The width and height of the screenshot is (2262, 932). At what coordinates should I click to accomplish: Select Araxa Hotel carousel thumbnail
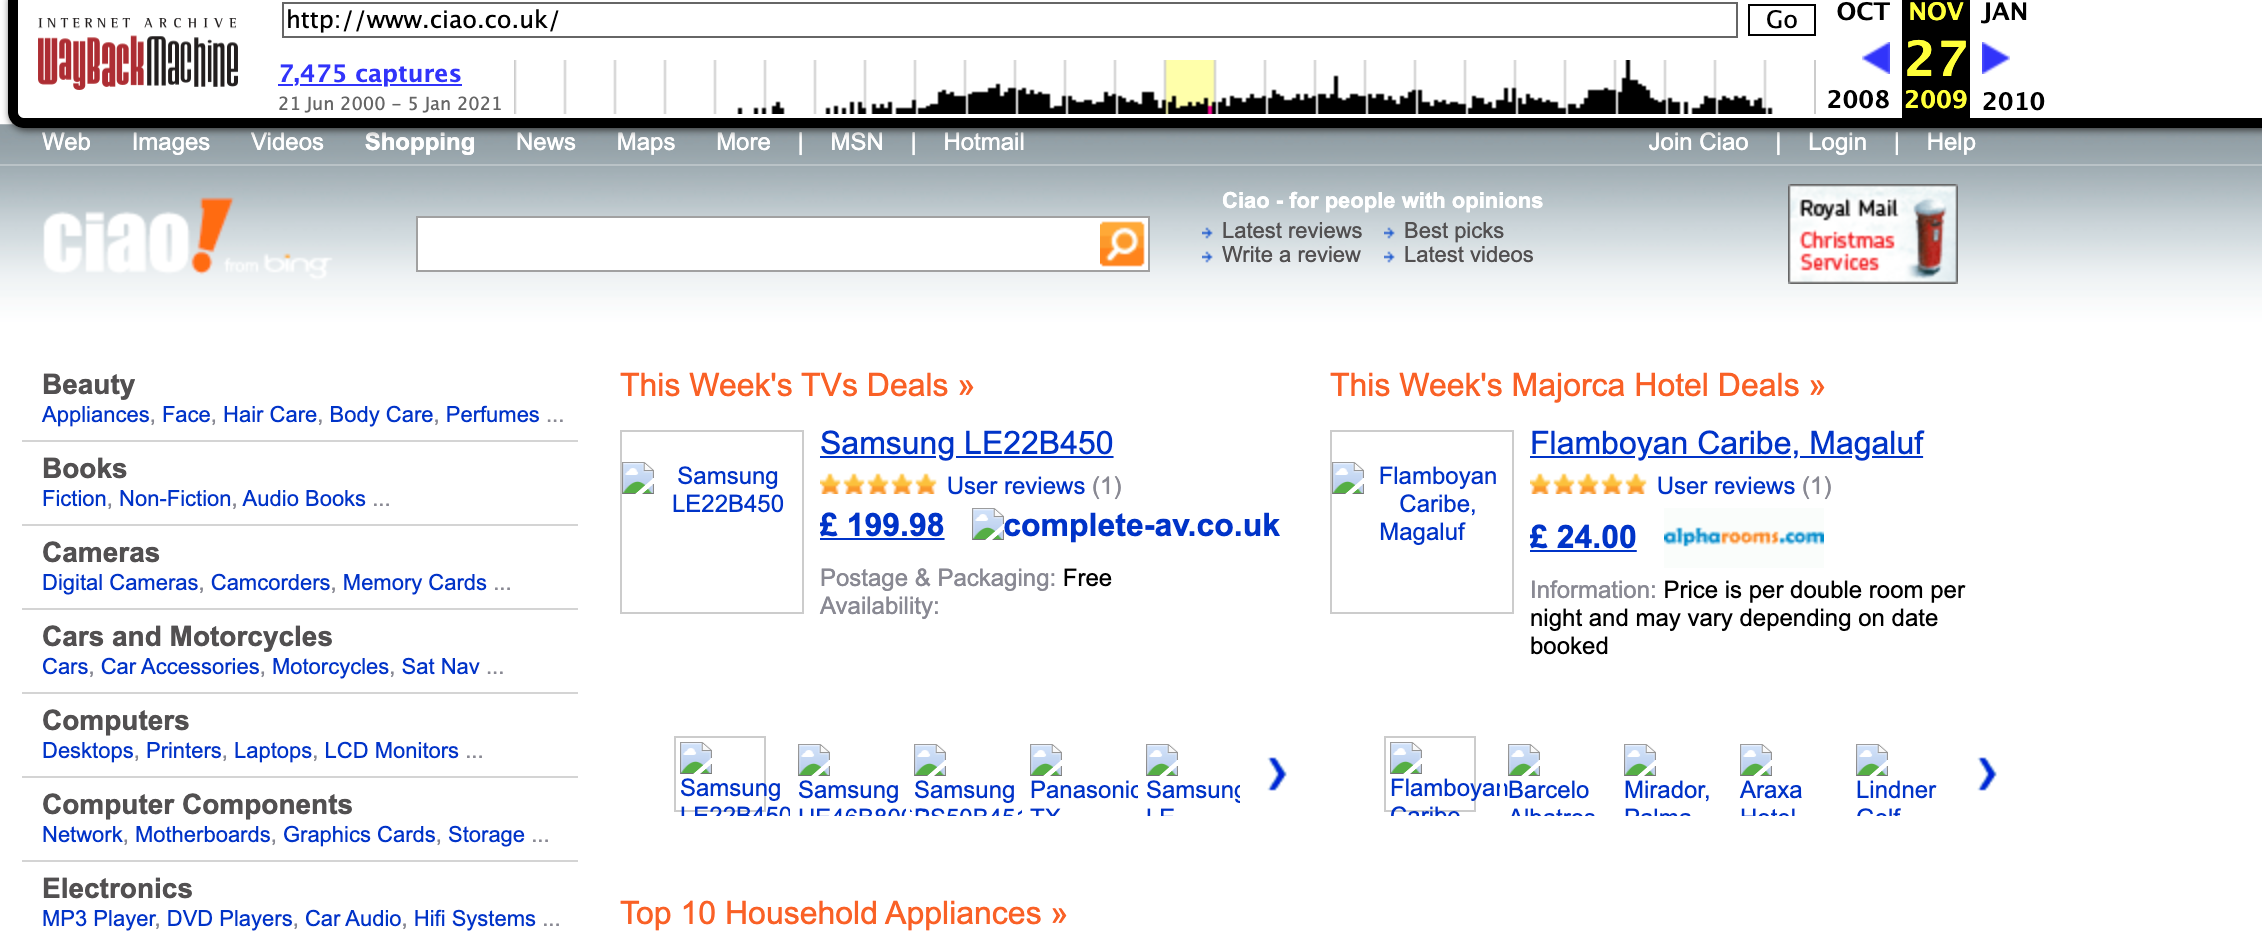(x=1771, y=778)
